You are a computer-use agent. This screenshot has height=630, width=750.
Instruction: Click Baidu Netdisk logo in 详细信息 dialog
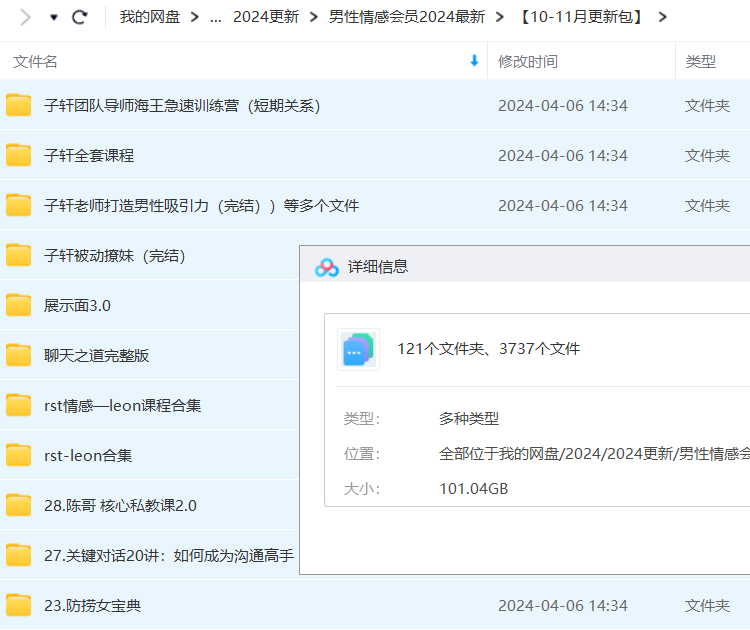point(327,267)
